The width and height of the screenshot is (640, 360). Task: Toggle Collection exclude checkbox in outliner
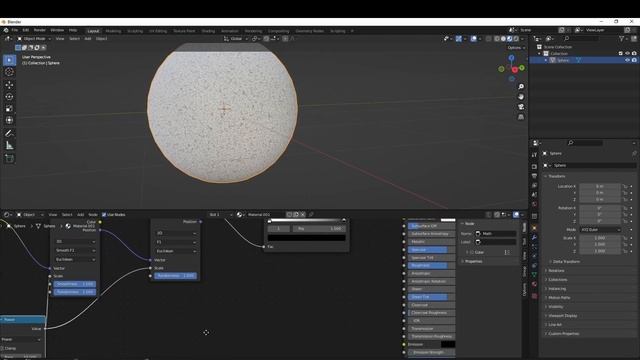[x=621, y=53]
